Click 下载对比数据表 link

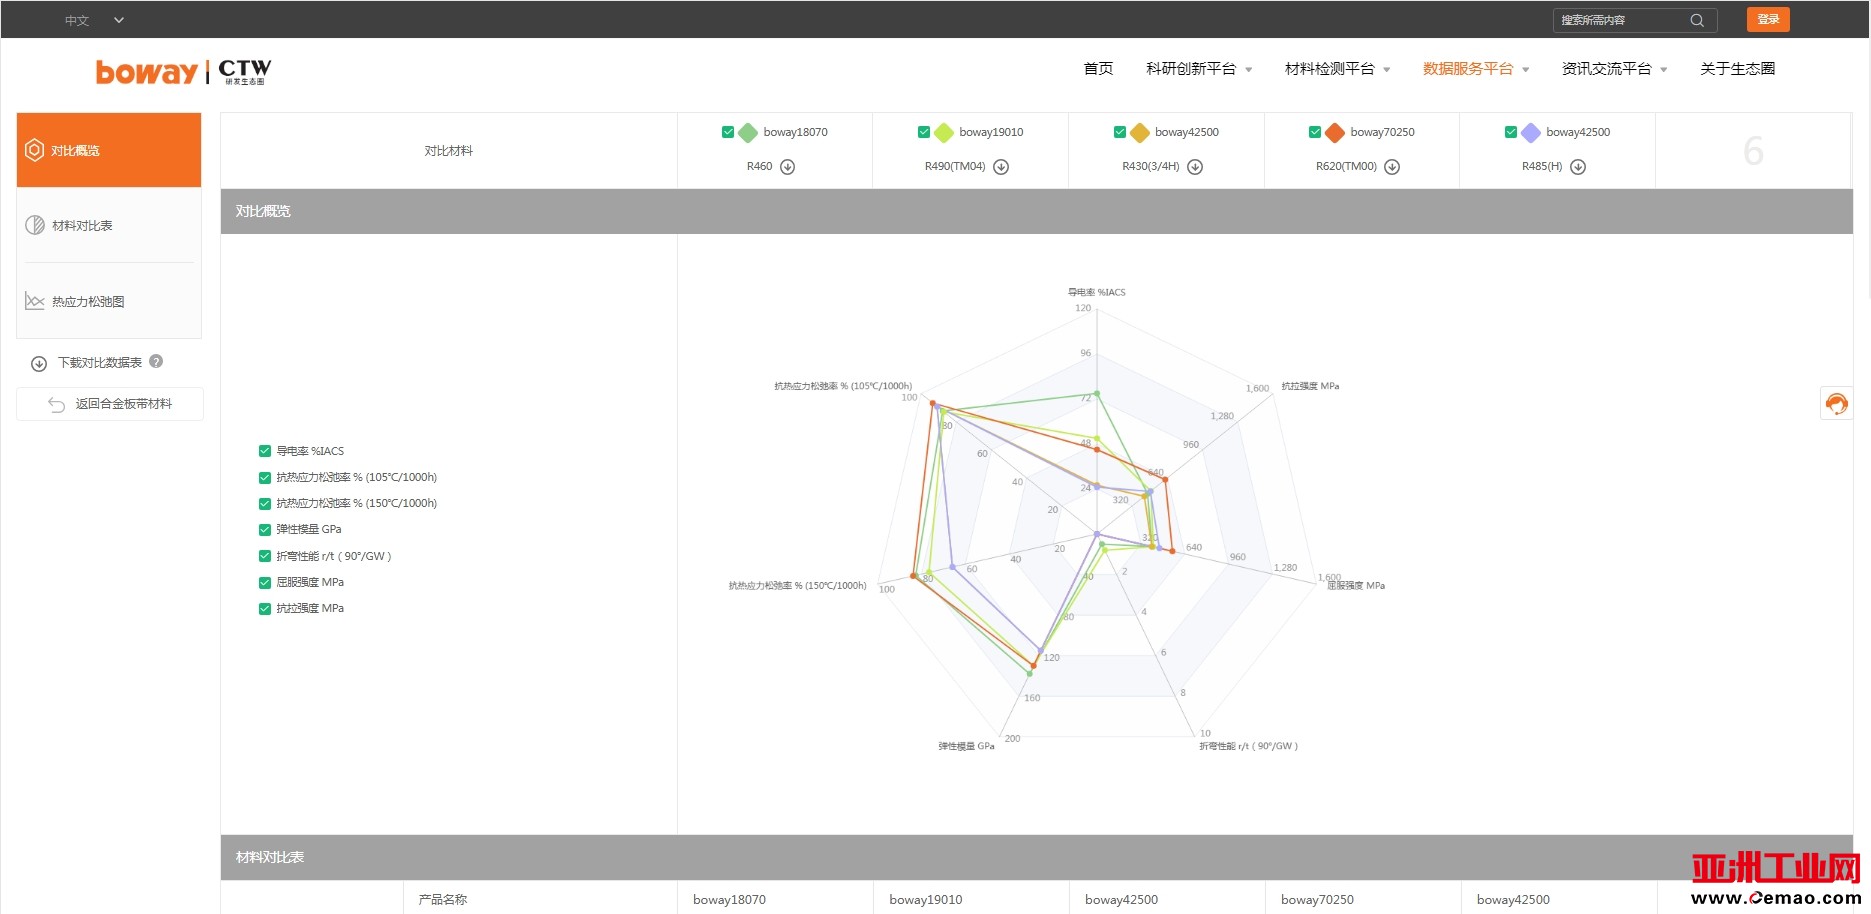coord(100,363)
